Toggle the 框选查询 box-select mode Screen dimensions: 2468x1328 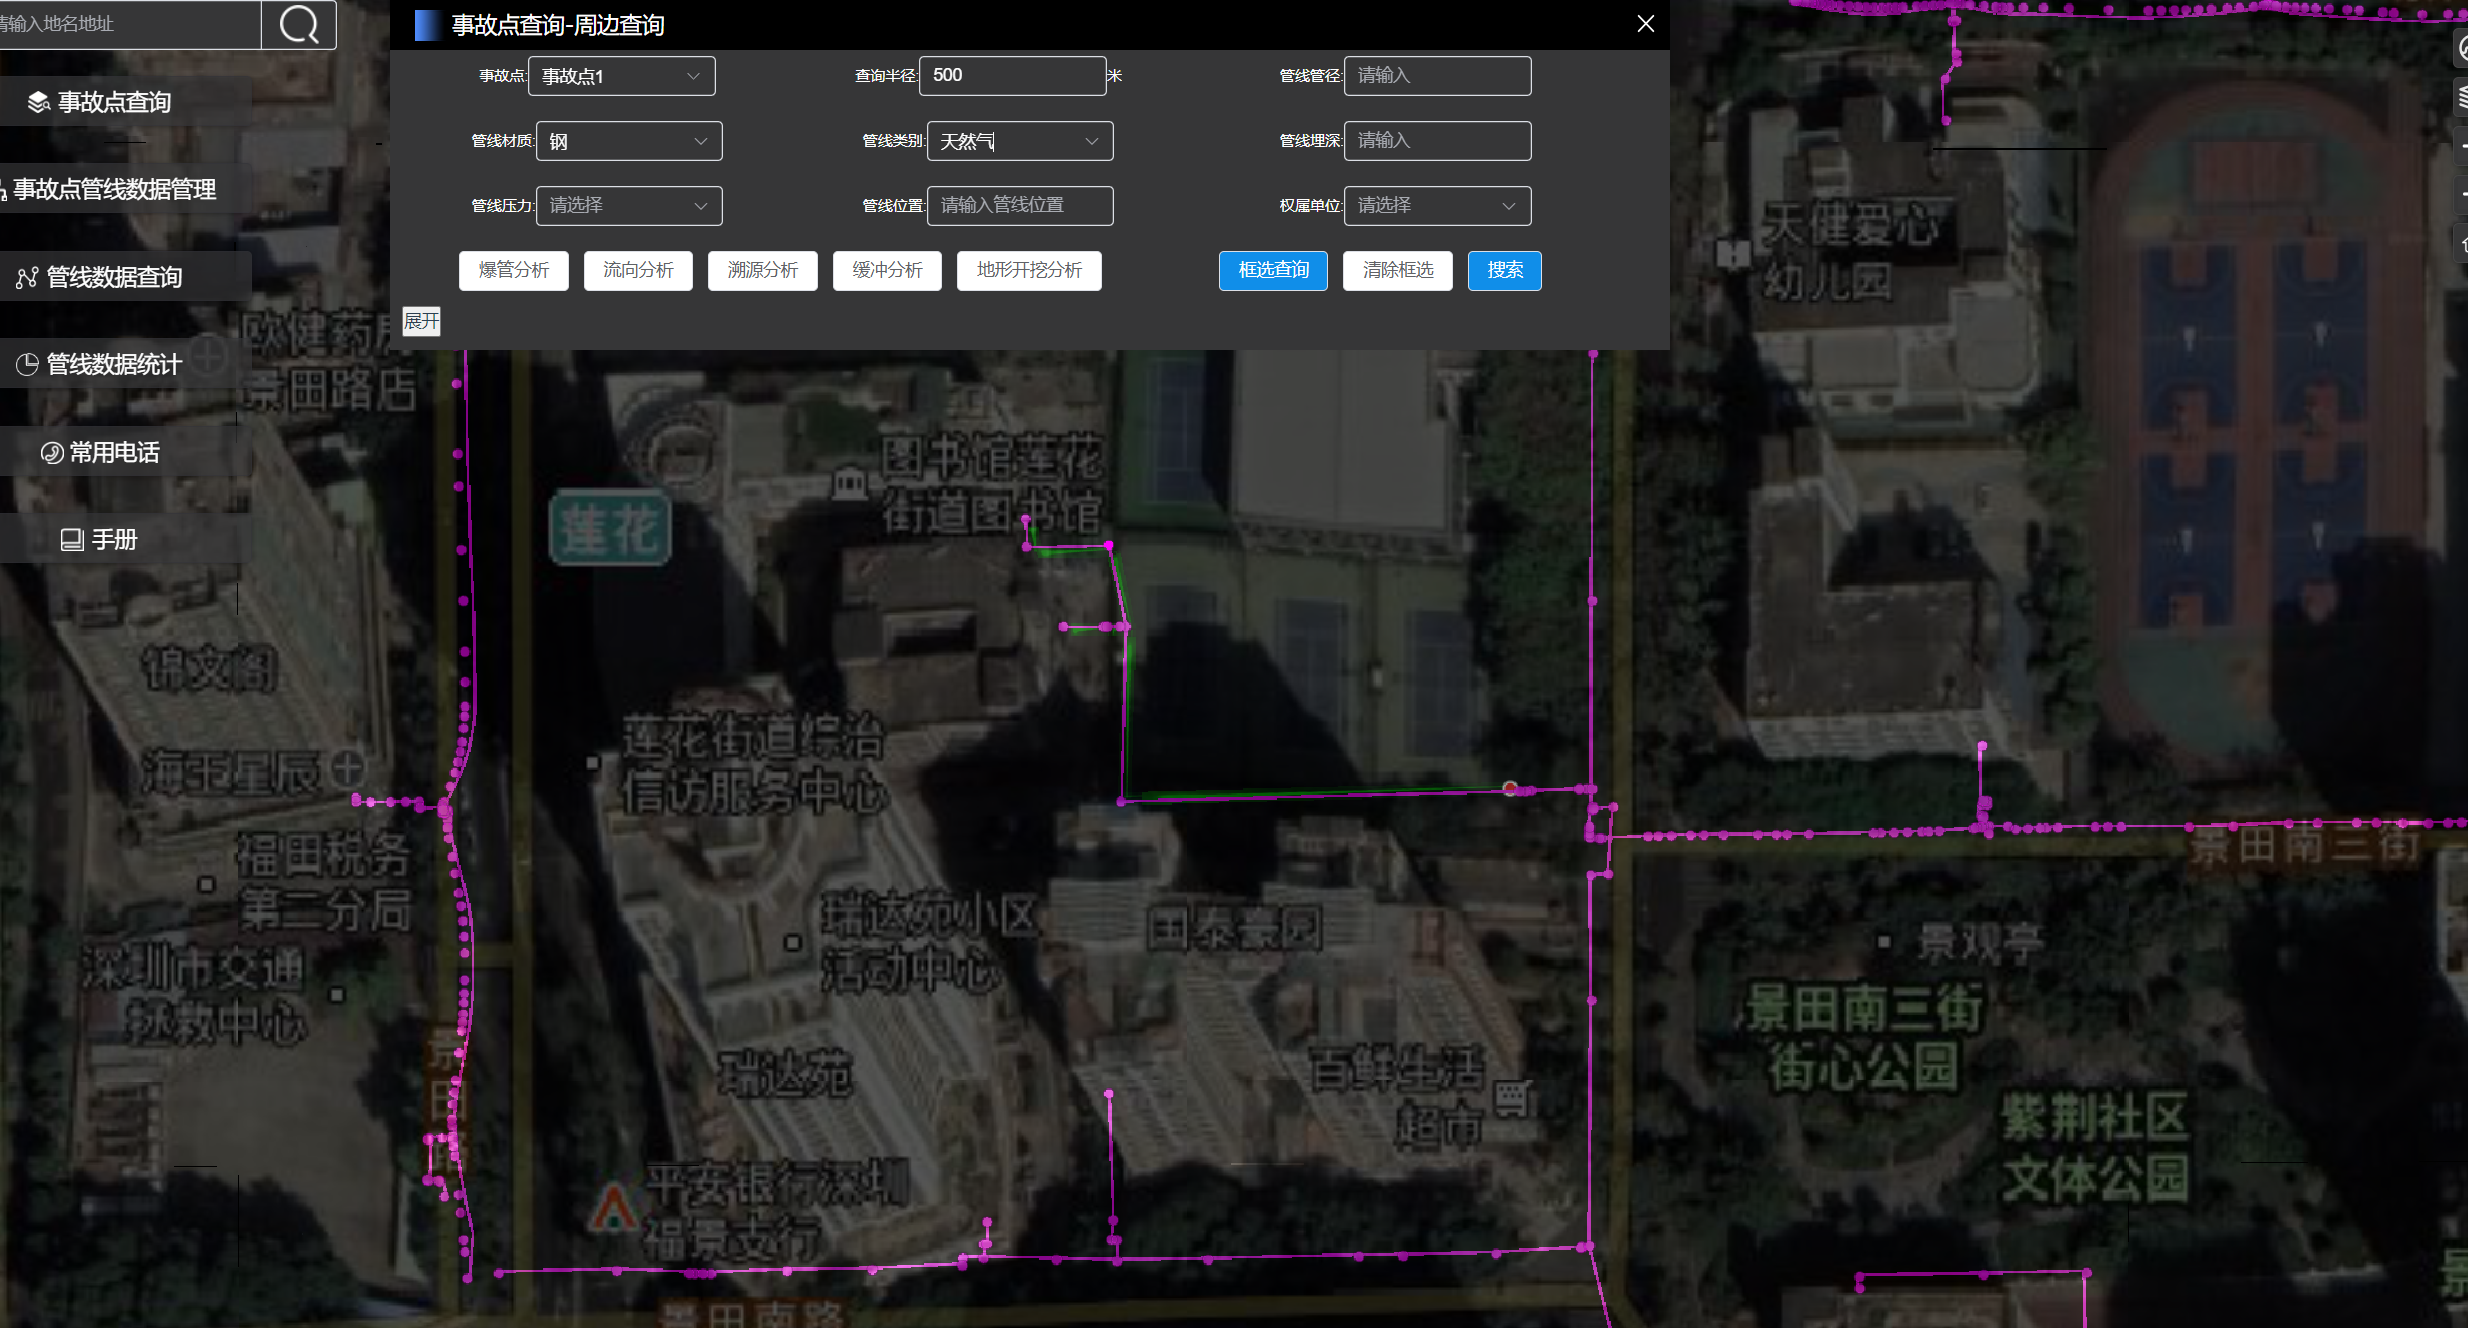coord(1272,270)
